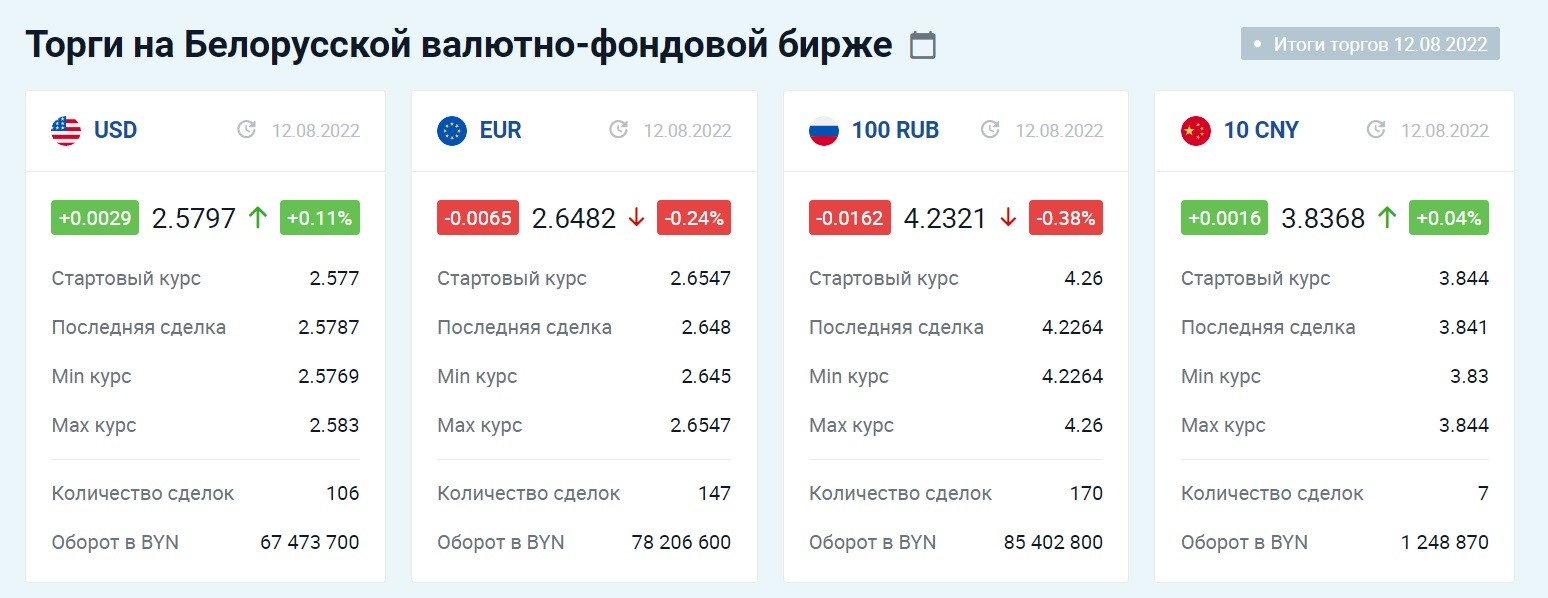Click the history clock icon on EUR card
Screen dimensions: 1548x598
(619, 130)
